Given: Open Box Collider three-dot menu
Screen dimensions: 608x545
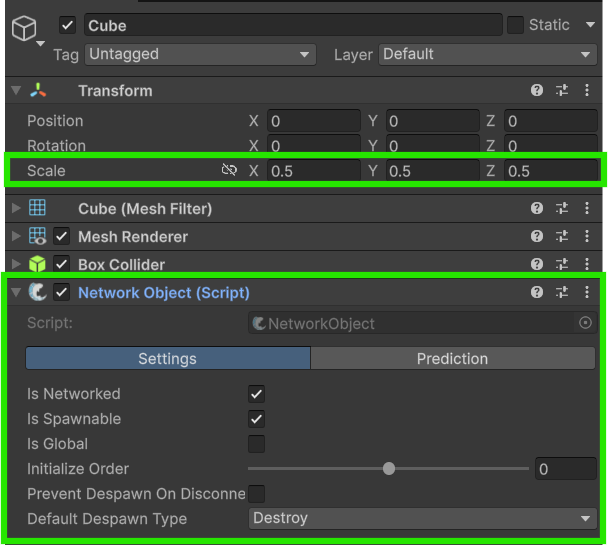Looking at the screenshot, I should pos(587,264).
